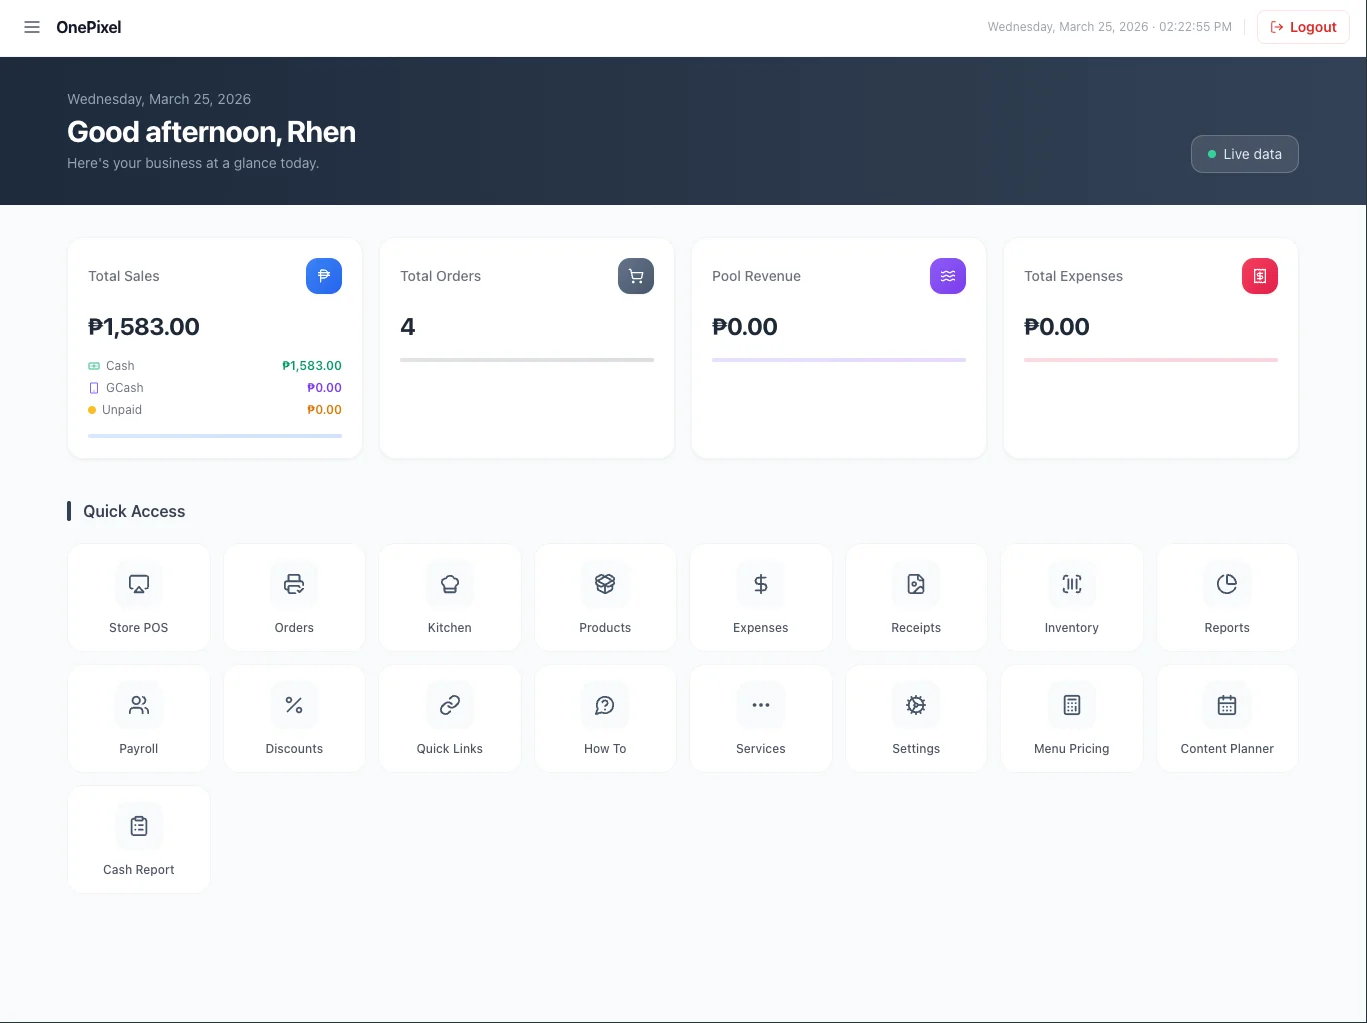This screenshot has width=1367, height=1023.
Task: Click the Pool Revenue ₱0.00 value
Action: (745, 327)
